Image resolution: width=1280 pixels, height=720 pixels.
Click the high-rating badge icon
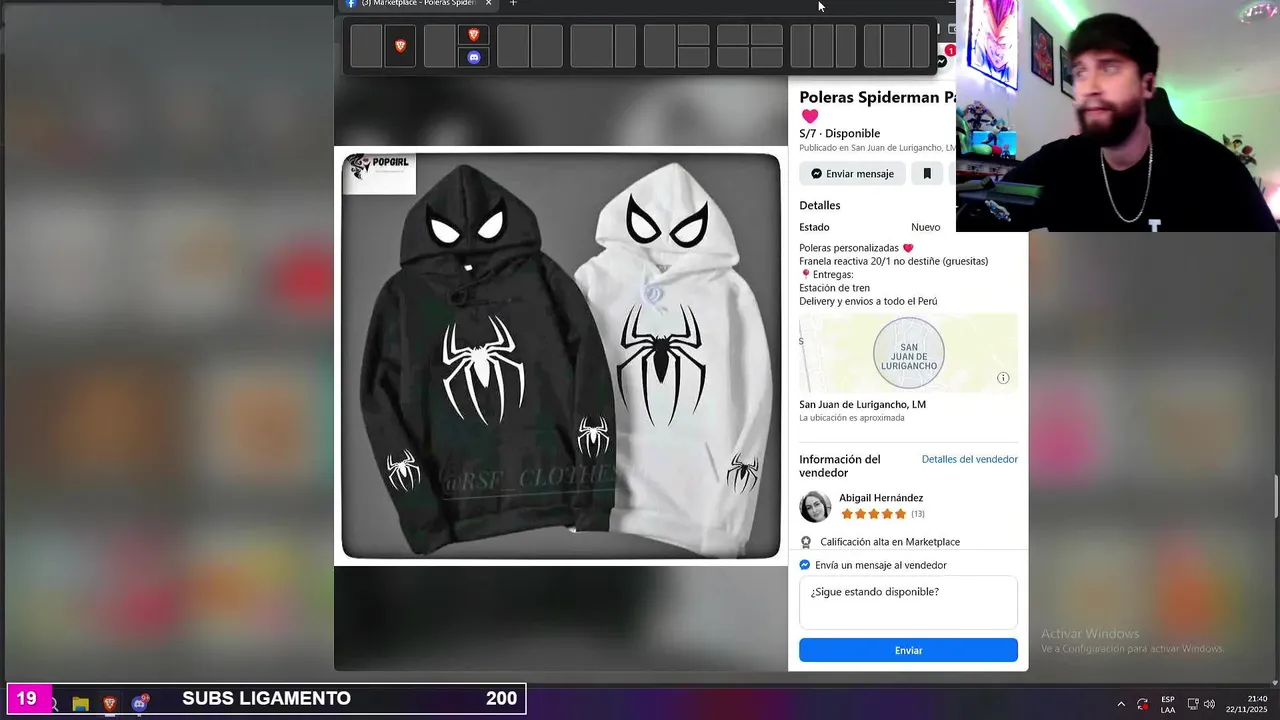click(806, 542)
